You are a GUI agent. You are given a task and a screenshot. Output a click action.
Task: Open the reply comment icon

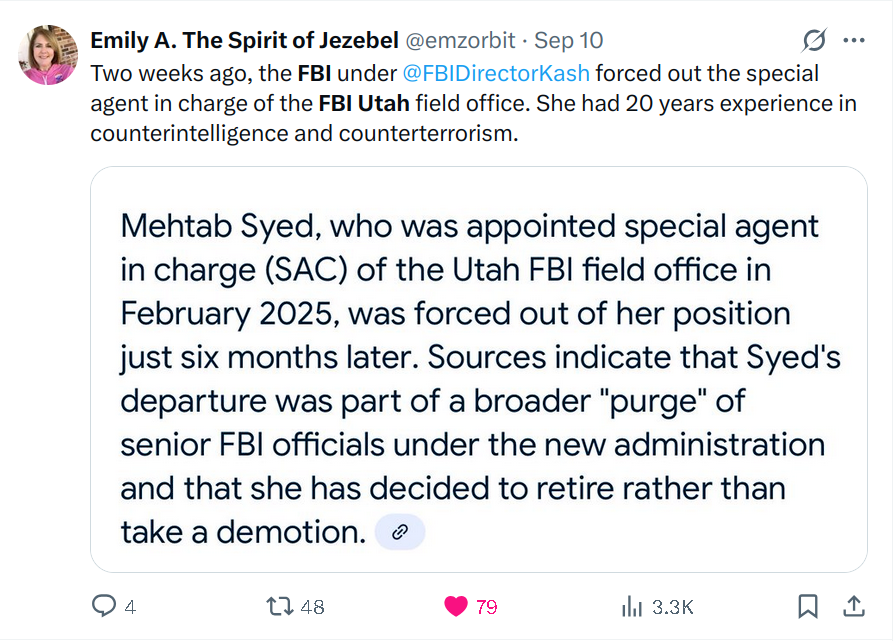104,606
